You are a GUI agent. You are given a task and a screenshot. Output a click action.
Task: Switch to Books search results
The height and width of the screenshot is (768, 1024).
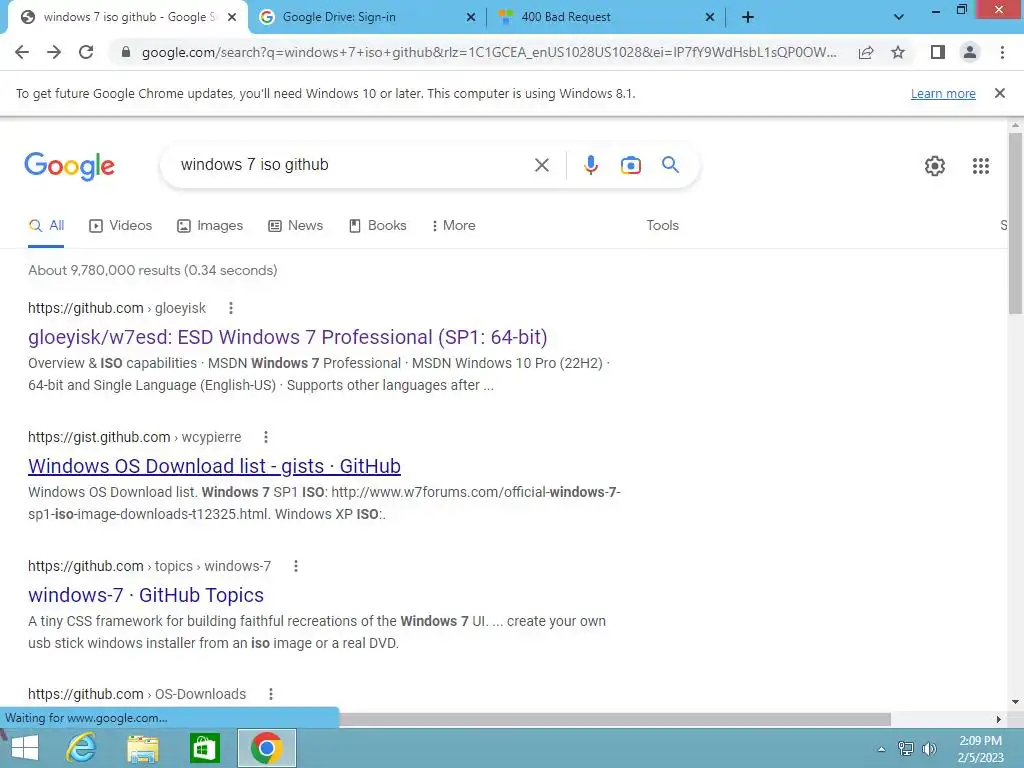pos(377,225)
